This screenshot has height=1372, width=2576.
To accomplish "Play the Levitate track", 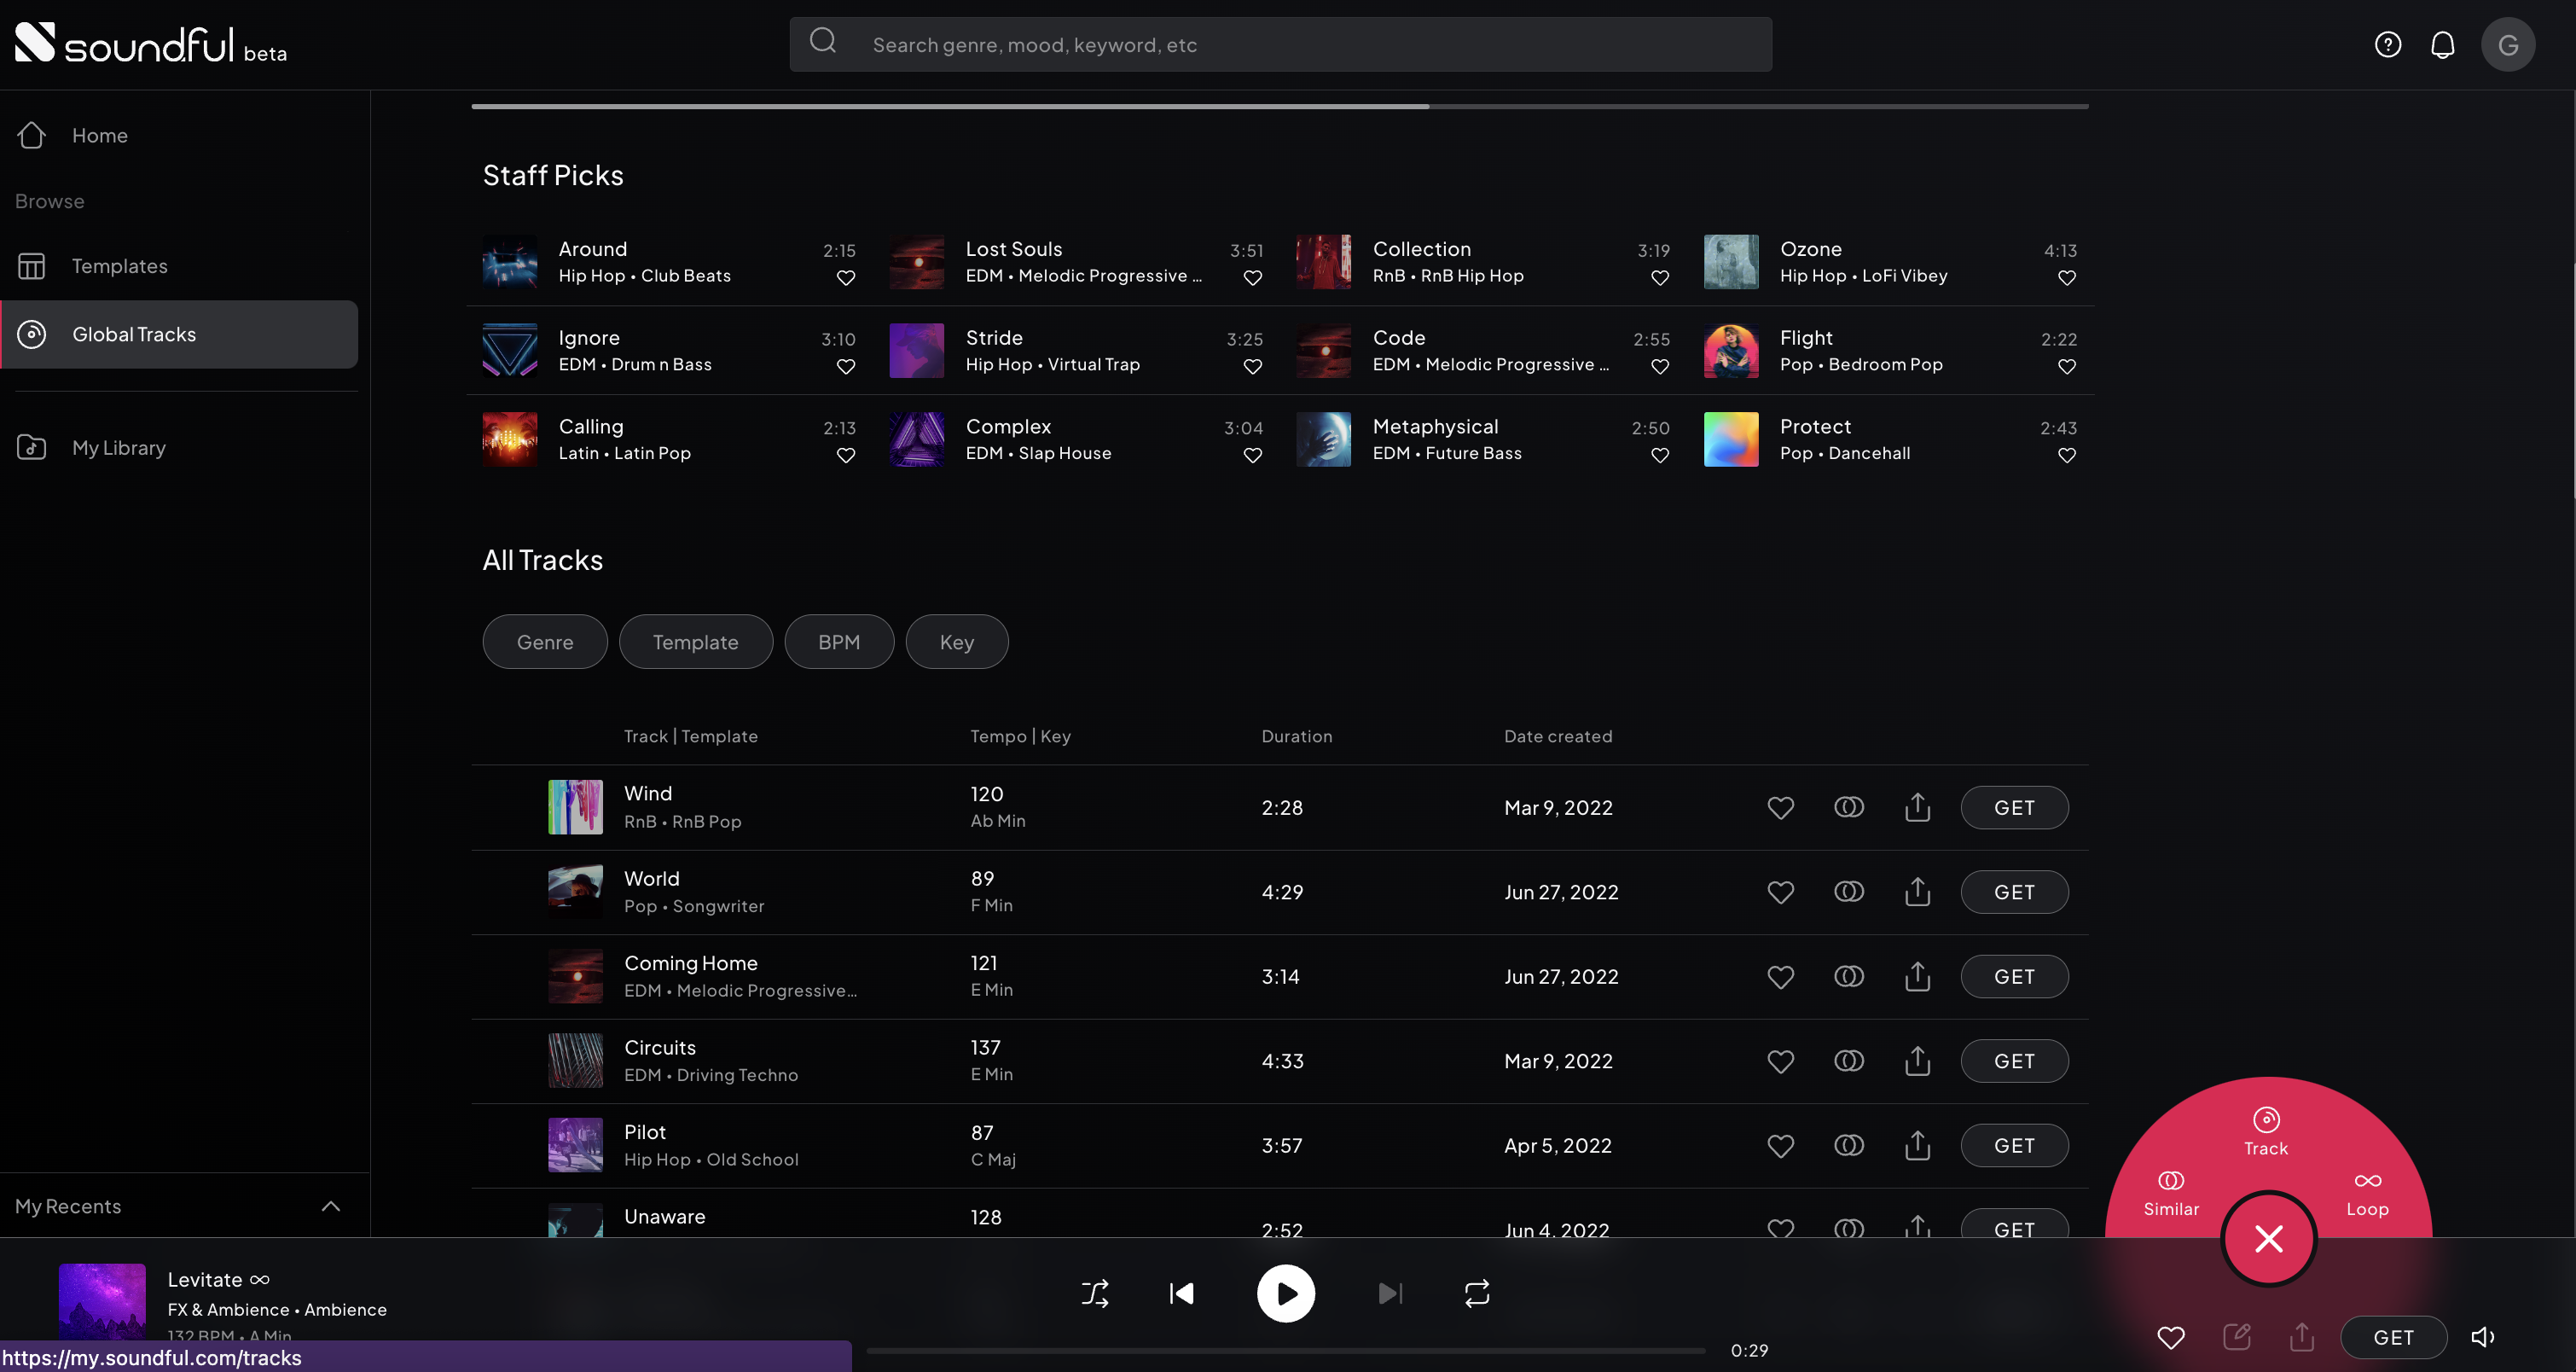I will 1286,1293.
